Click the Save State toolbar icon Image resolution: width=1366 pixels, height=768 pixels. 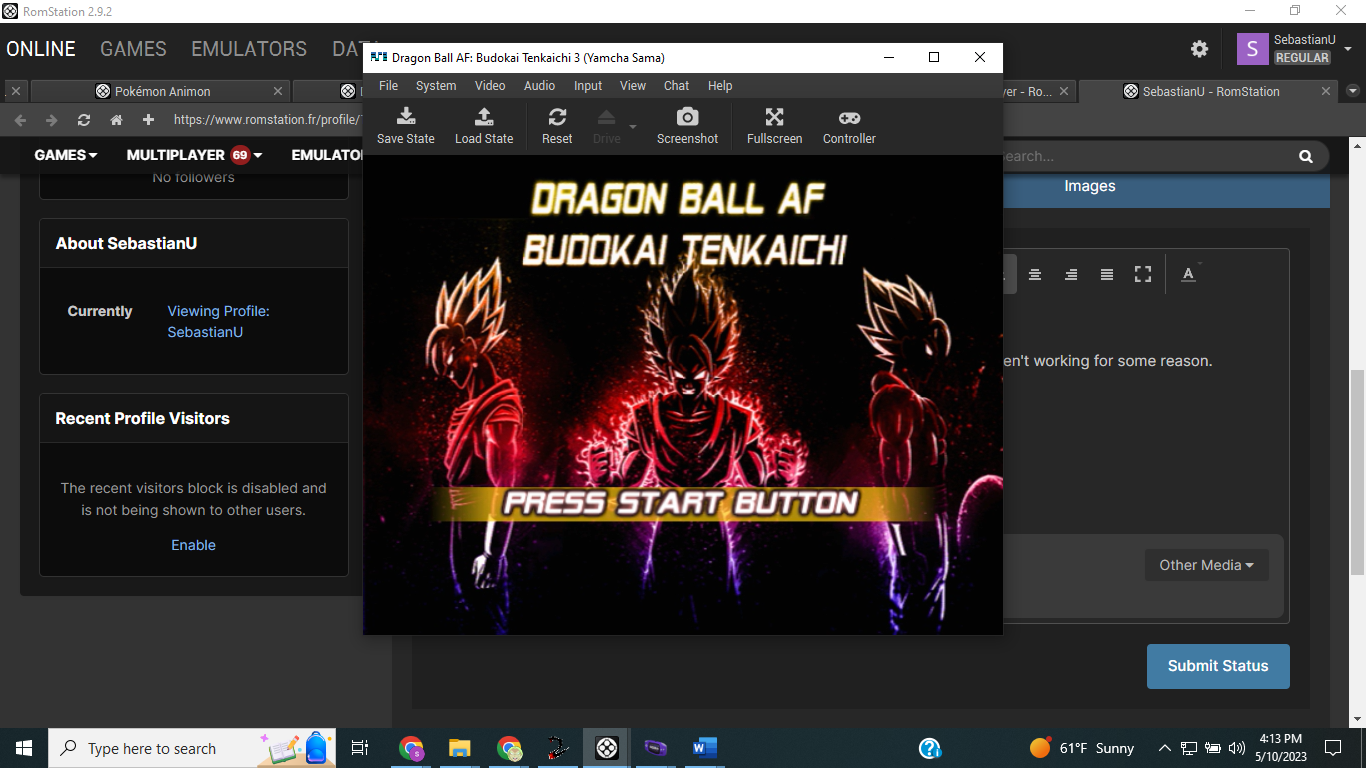406,126
